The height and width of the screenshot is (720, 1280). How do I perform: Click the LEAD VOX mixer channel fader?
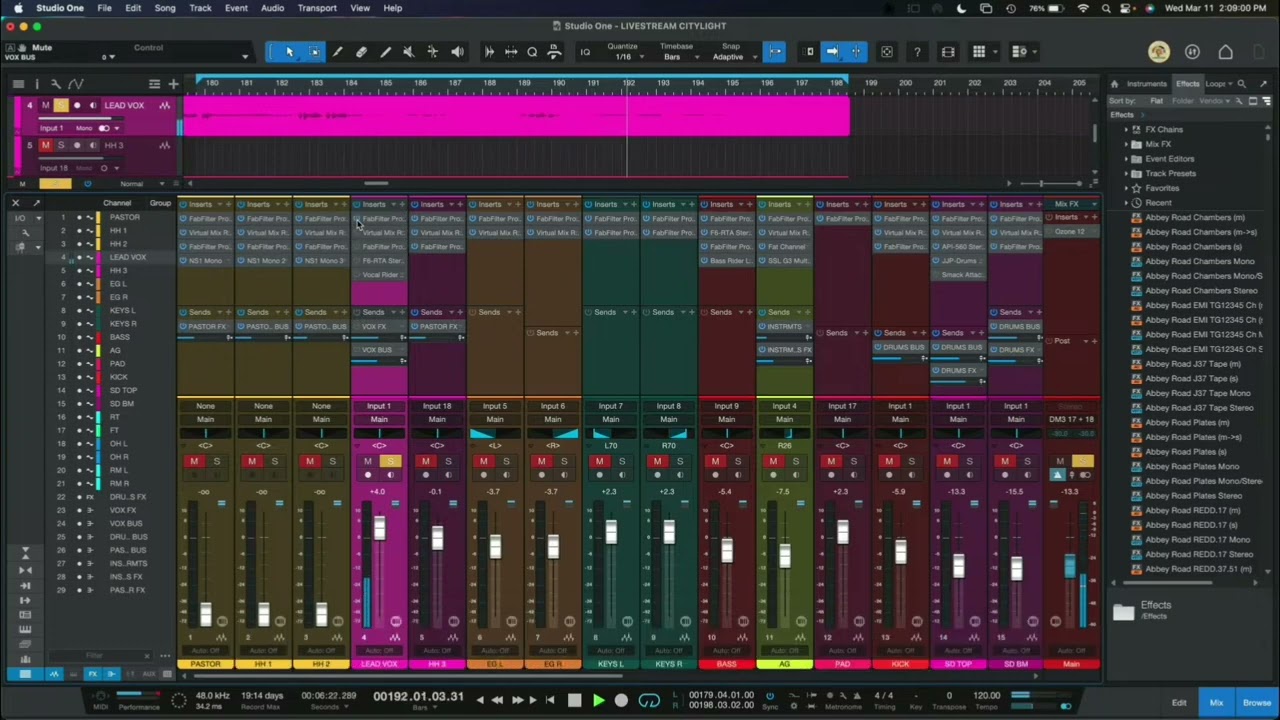(x=379, y=529)
